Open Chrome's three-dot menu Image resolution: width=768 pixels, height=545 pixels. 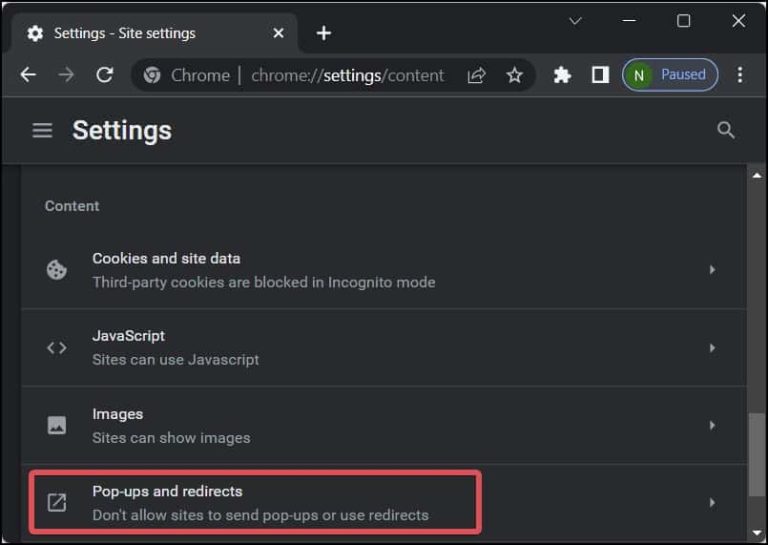pos(740,75)
